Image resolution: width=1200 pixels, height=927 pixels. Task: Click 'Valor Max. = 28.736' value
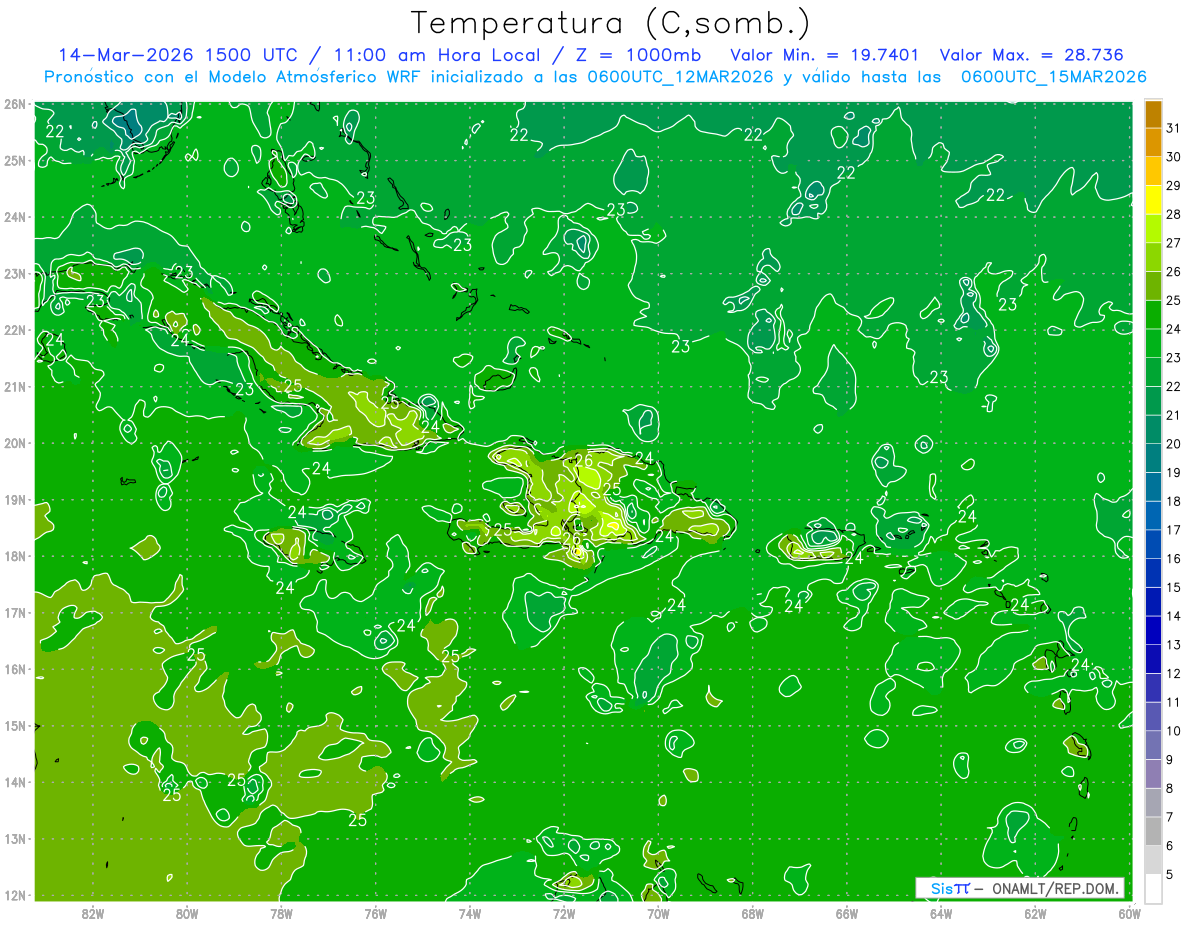pyautogui.click(x=1032, y=55)
